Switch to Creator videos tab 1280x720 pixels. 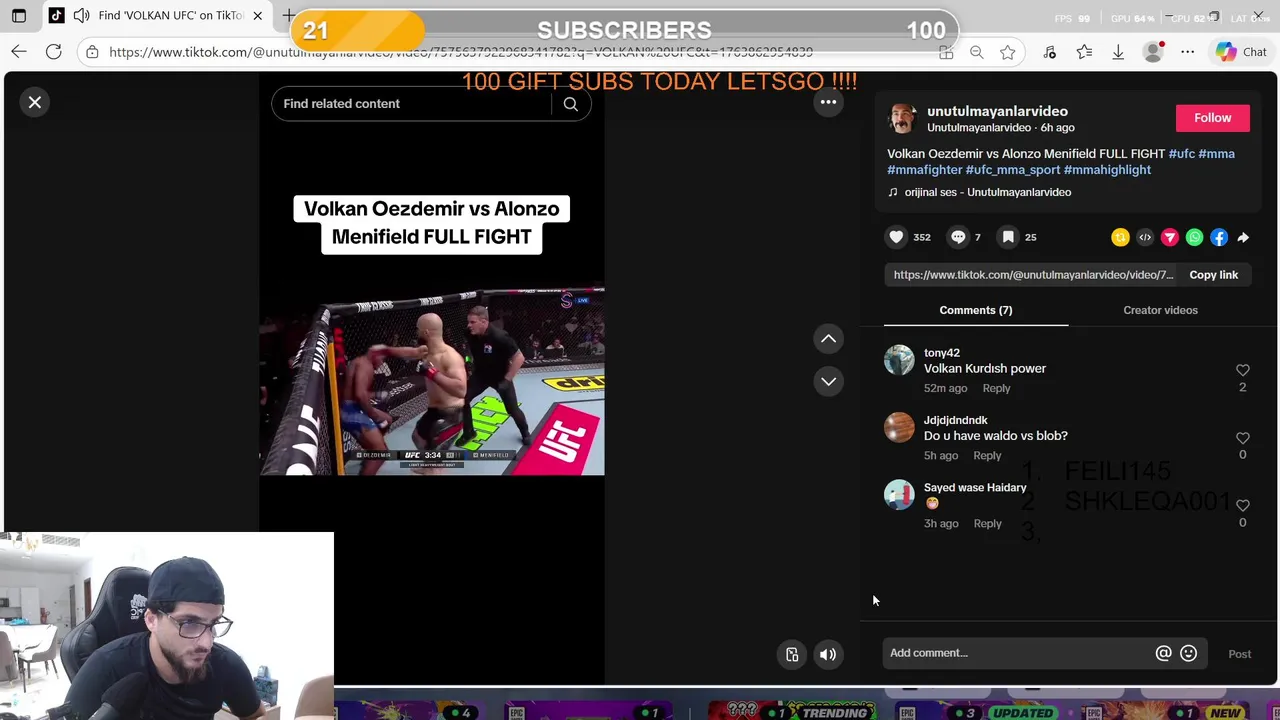pos(1160,310)
